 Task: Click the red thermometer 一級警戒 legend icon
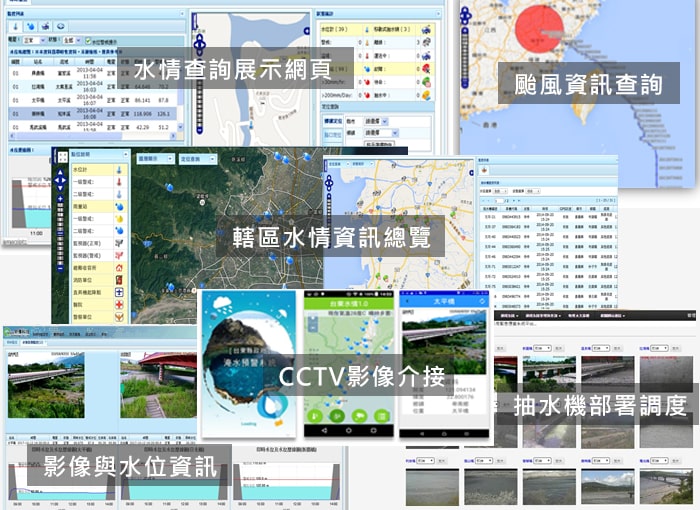coord(119,182)
